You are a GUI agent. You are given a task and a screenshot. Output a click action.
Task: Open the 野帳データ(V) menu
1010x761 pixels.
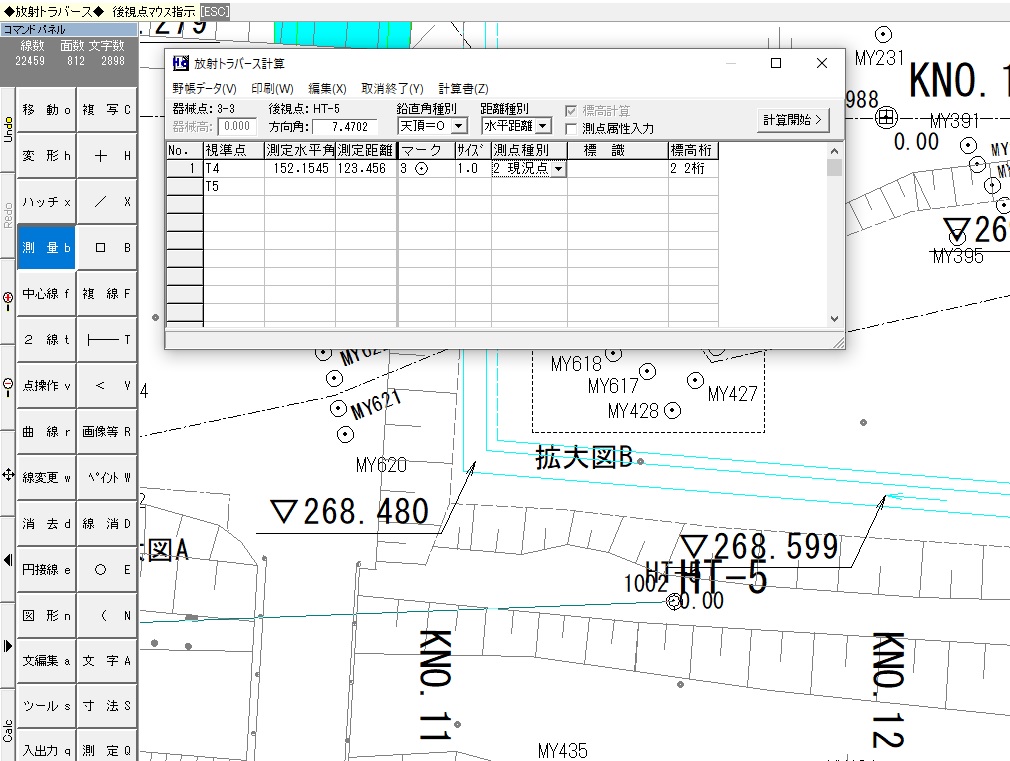[x=204, y=89]
